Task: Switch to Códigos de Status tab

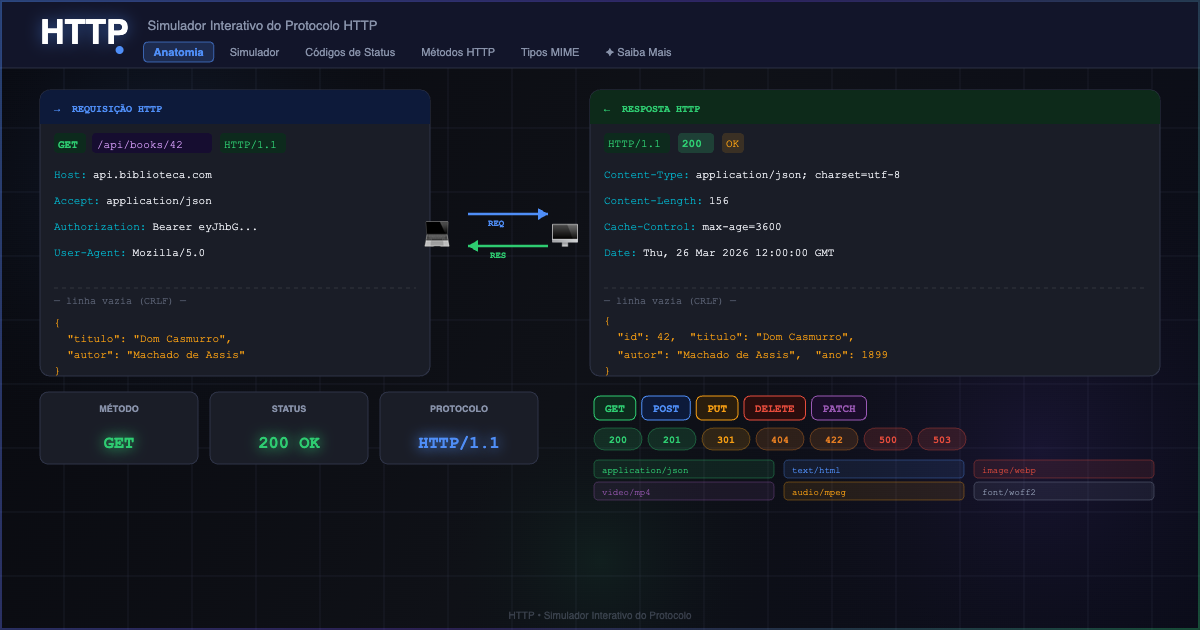Action: click(x=350, y=52)
